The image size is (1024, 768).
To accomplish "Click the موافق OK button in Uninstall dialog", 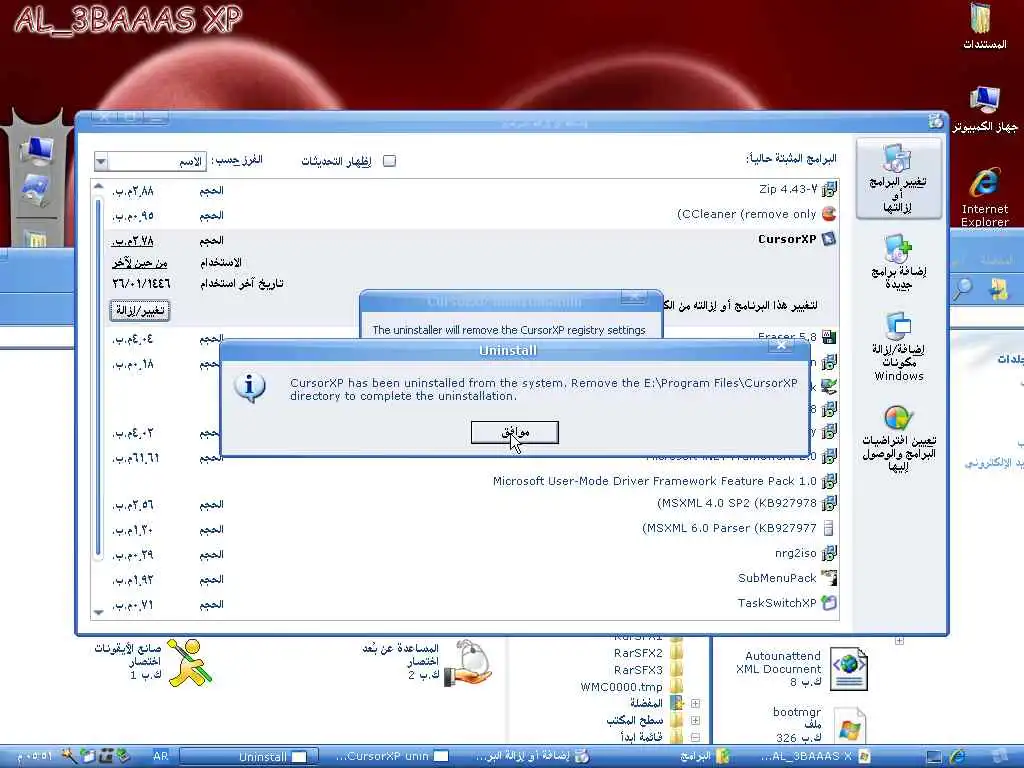I will 515,432.
